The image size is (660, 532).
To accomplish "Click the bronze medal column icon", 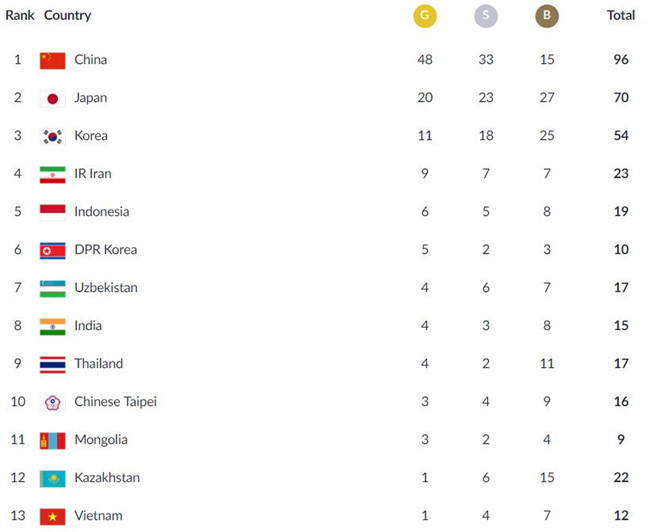I will click(547, 16).
